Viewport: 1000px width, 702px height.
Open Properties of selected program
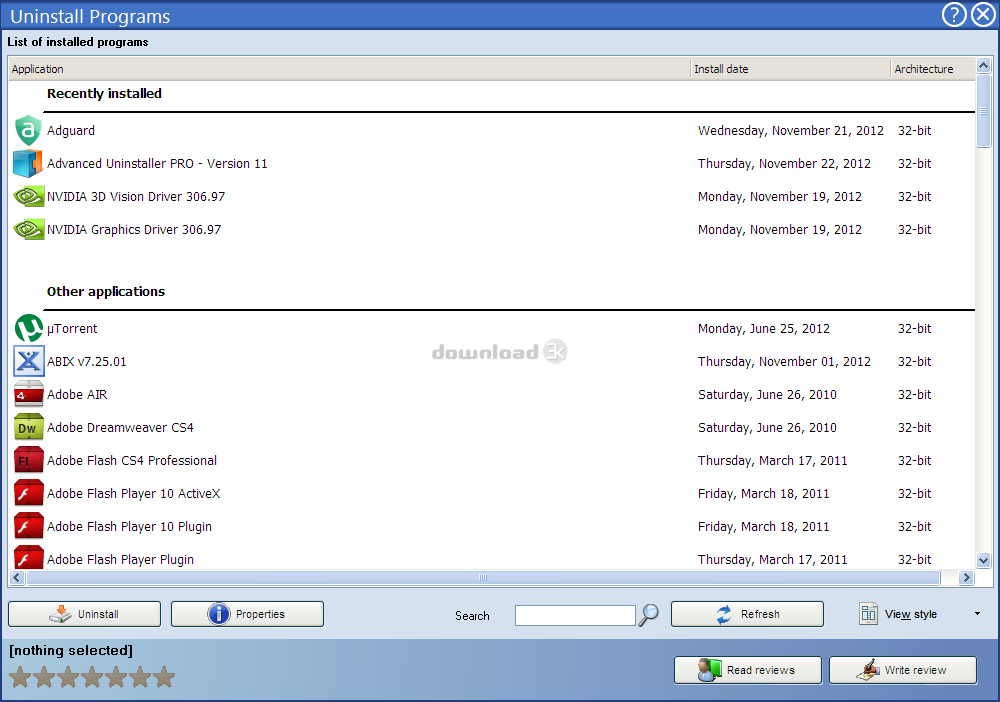(247, 614)
